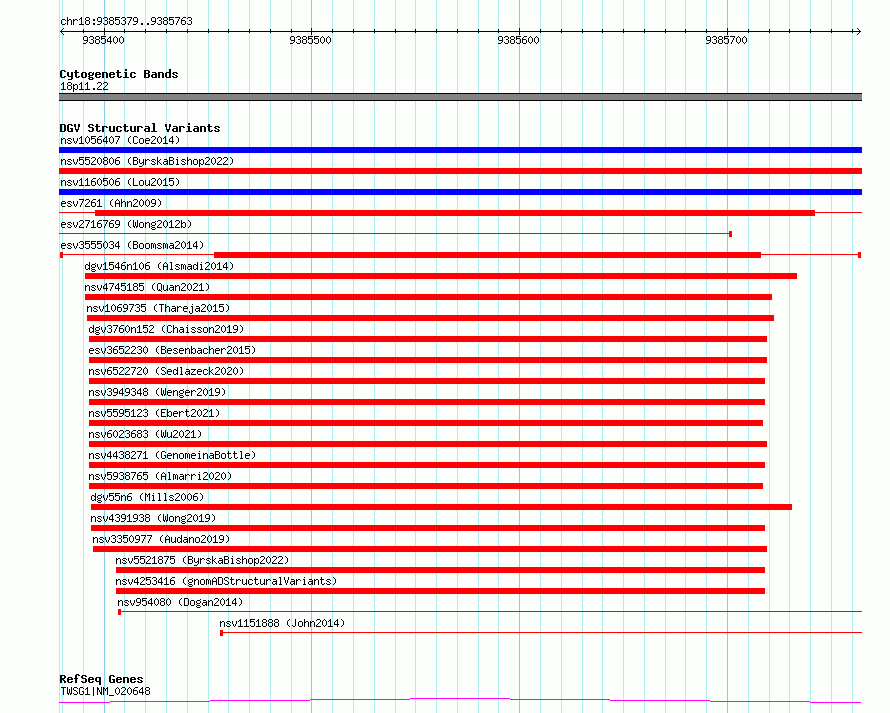Click the gray 18p11.22 cytogenetic band bar
Screen dimensions: 890x713
(460, 97)
